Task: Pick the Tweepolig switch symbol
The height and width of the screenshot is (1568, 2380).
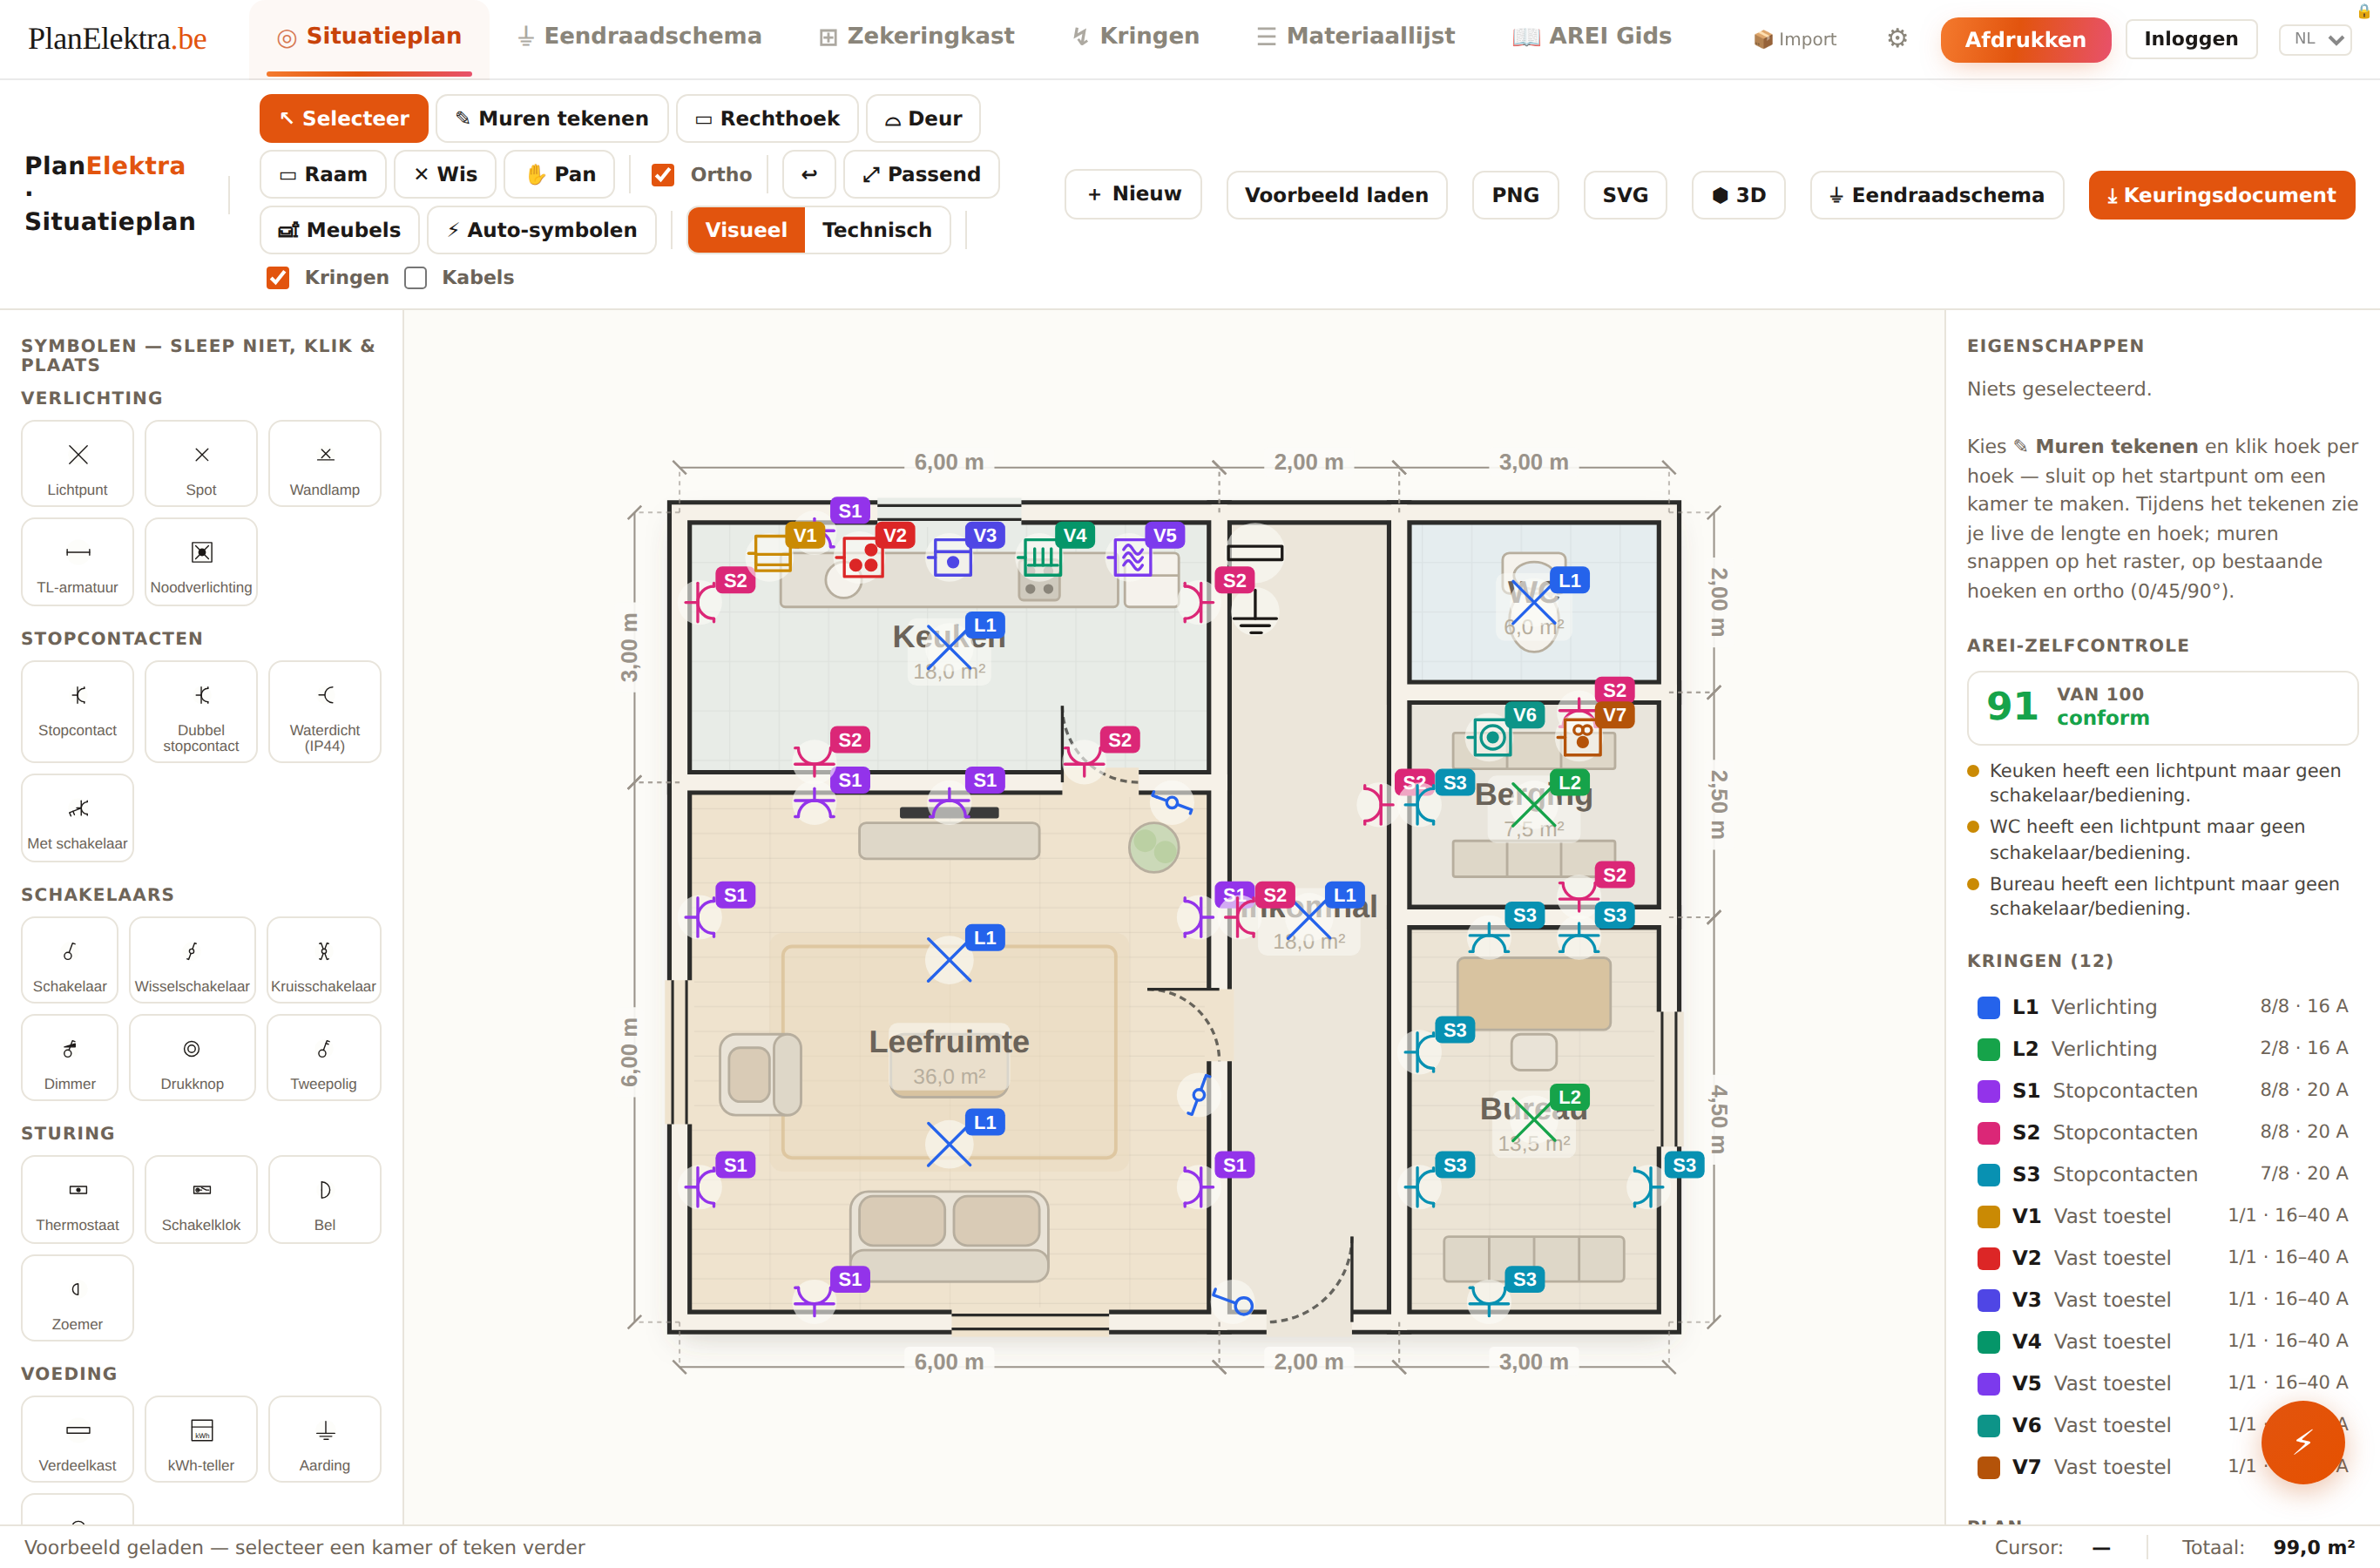Action: [324, 1058]
